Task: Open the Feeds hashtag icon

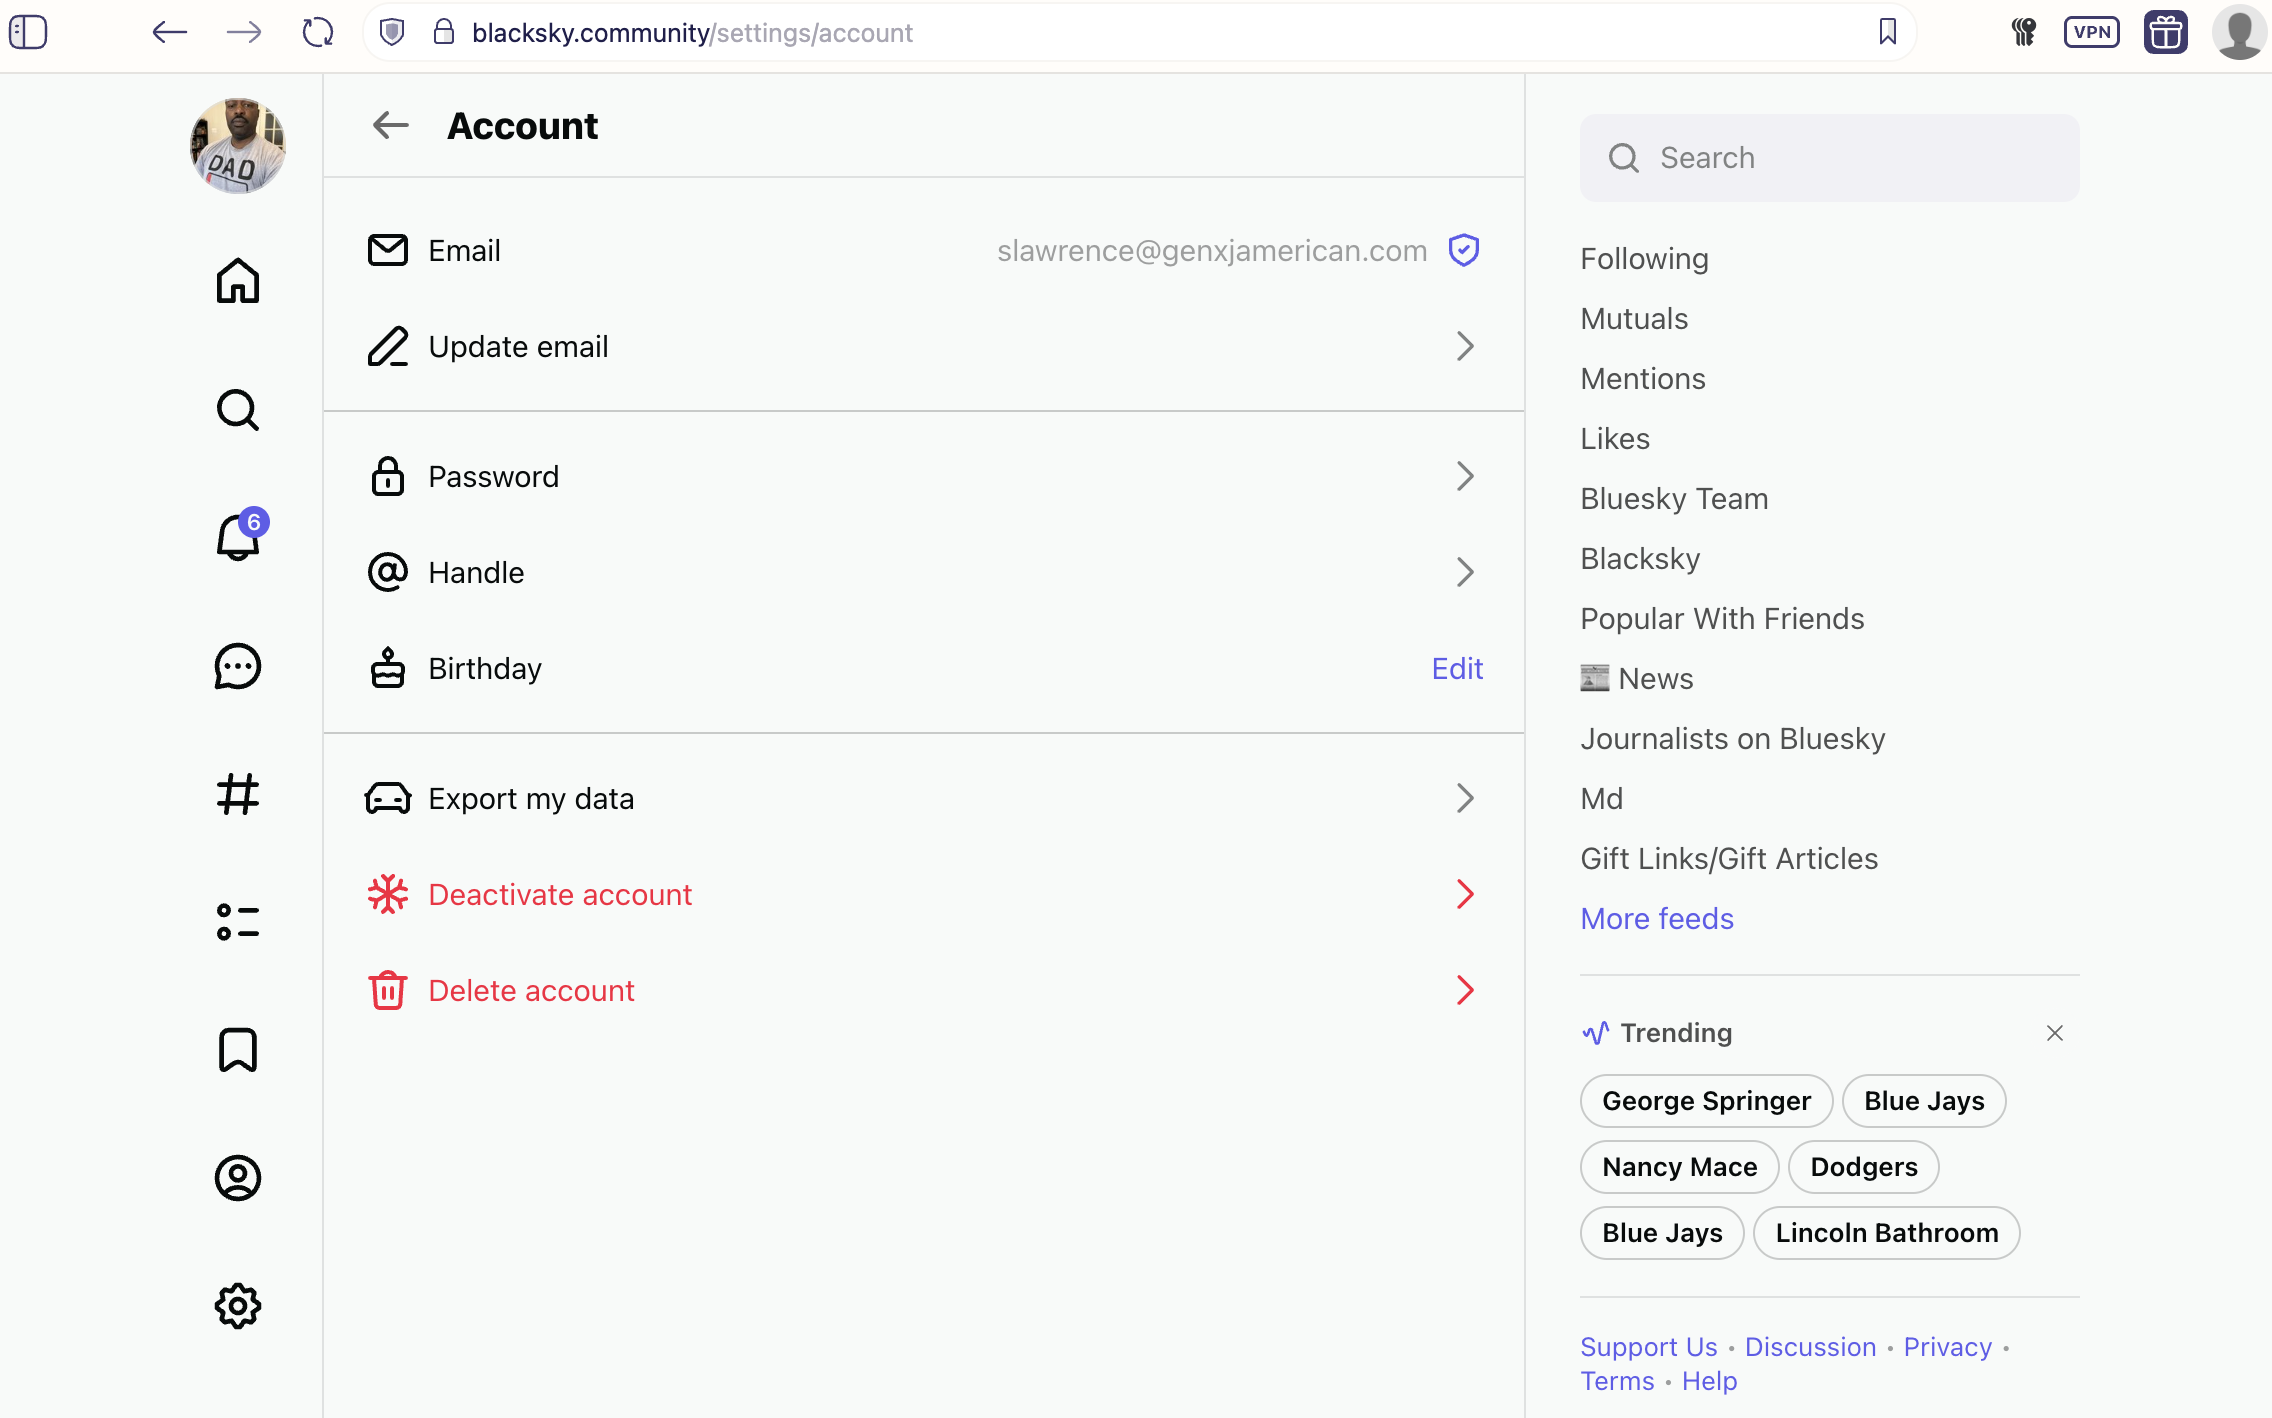Action: point(237,795)
